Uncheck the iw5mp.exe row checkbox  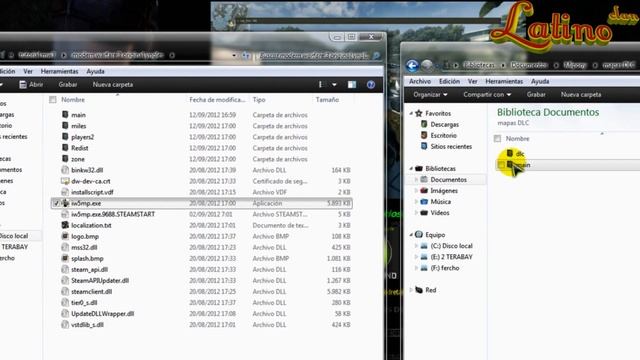point(56,203)
